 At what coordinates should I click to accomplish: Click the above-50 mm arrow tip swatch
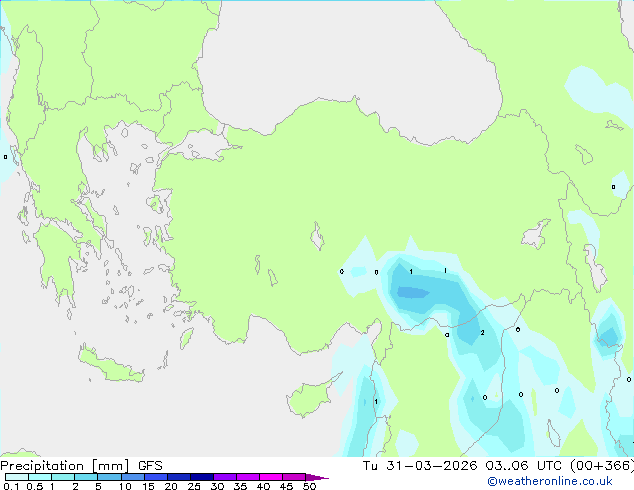point(316,477)
